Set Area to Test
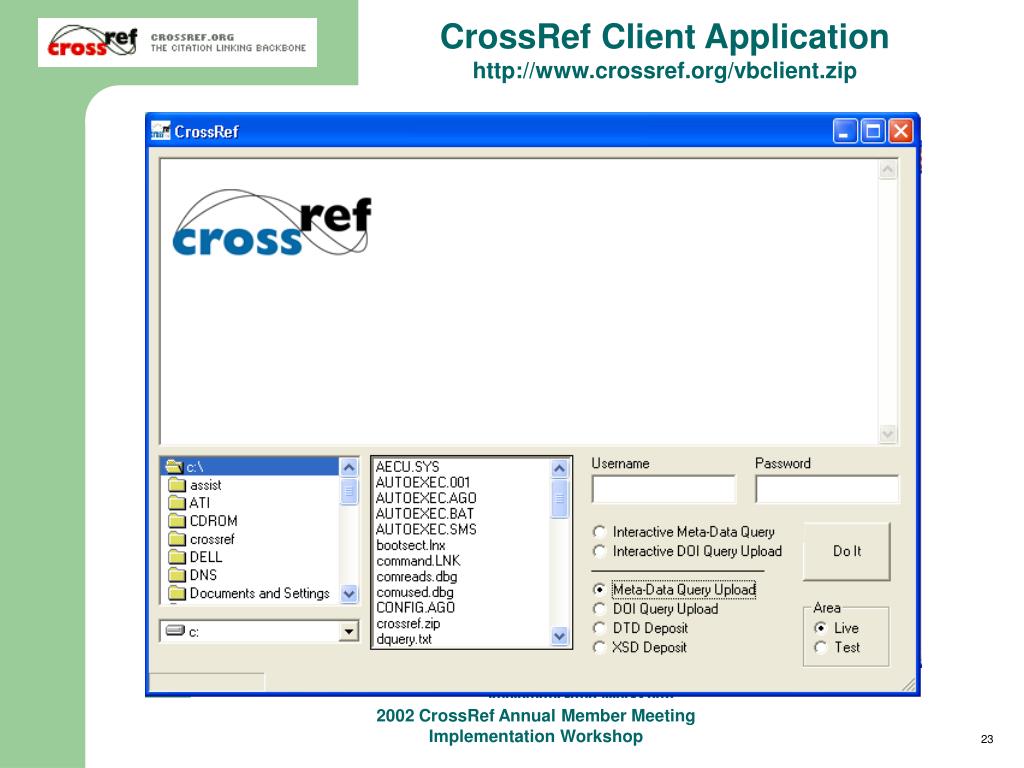Image resolution: width=1024 pixels, height=768 pixels. coord(820,647)
